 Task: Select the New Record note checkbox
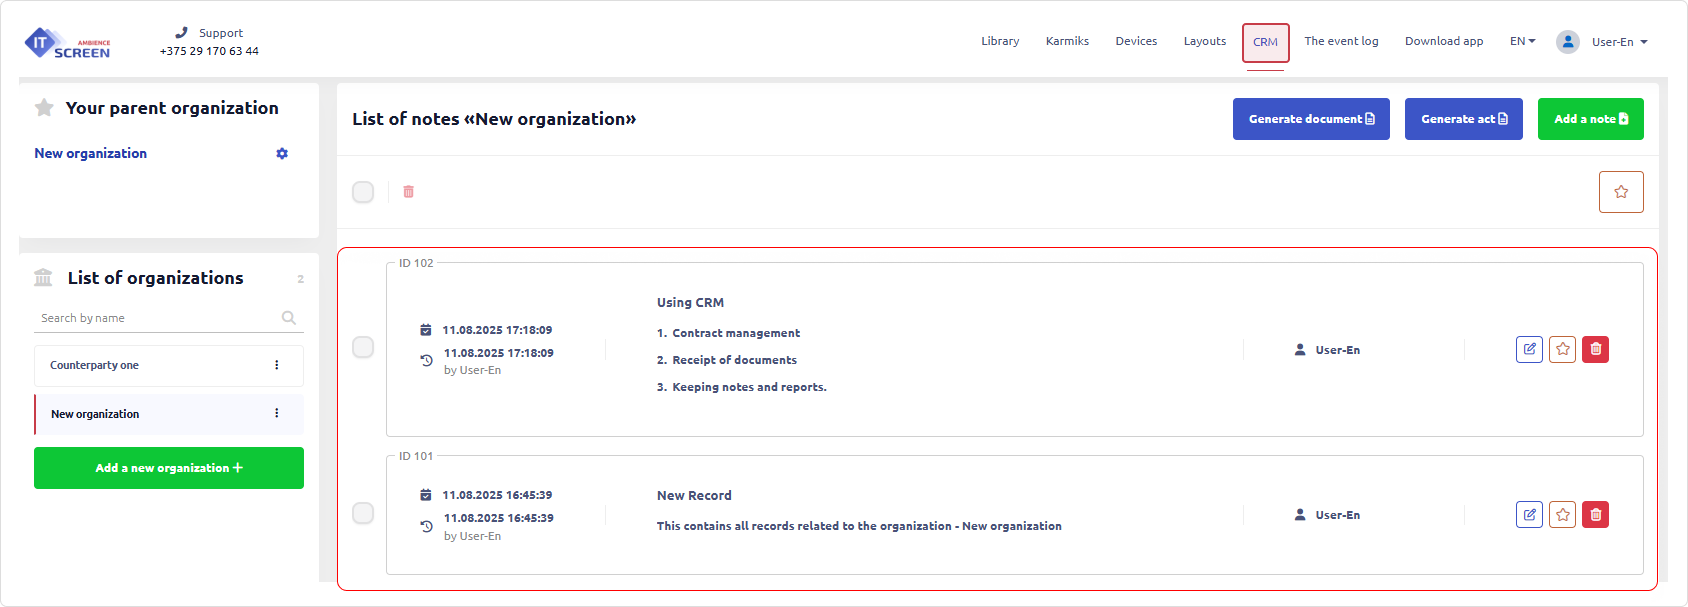[363, 513]
